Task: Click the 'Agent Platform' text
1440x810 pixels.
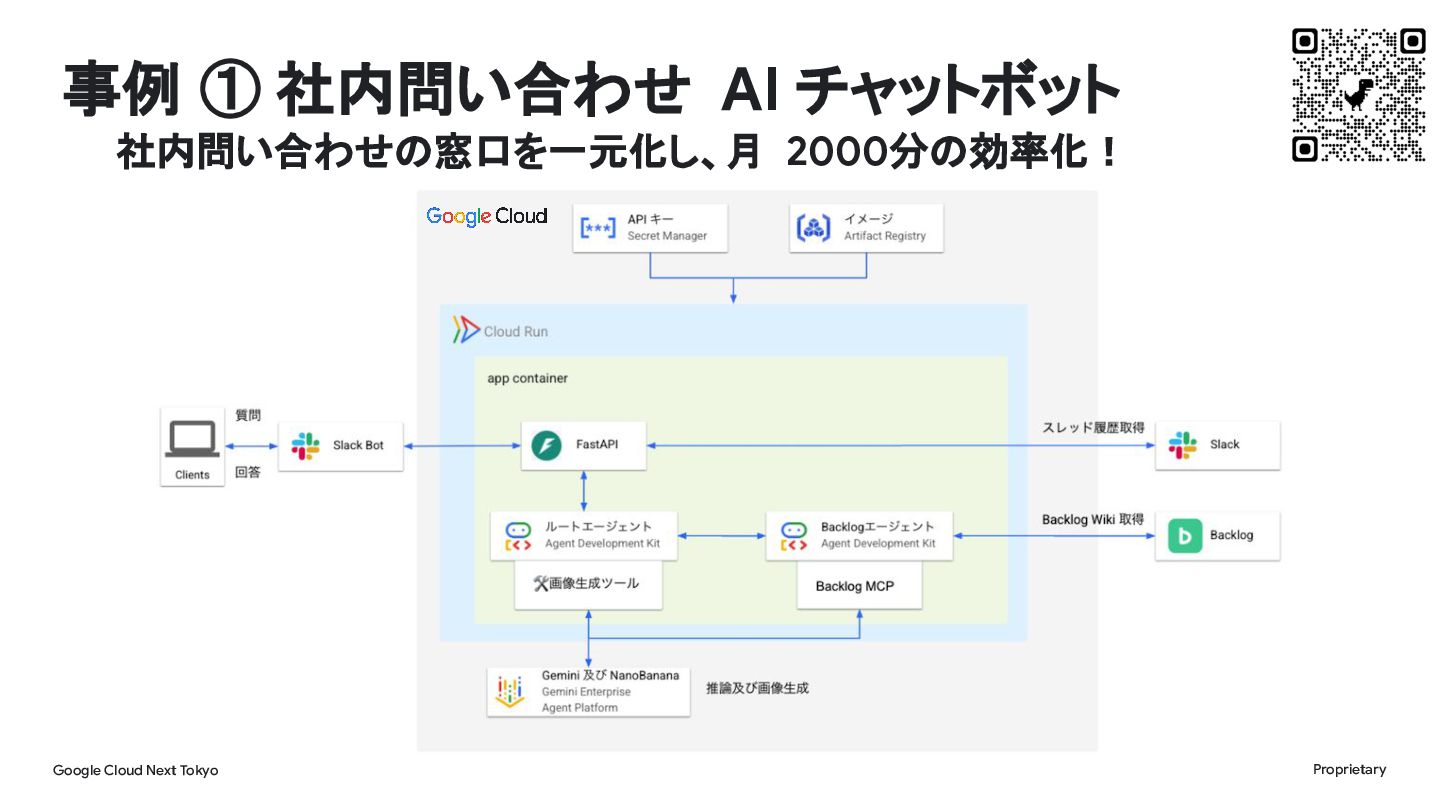Action: coord(580,707)
